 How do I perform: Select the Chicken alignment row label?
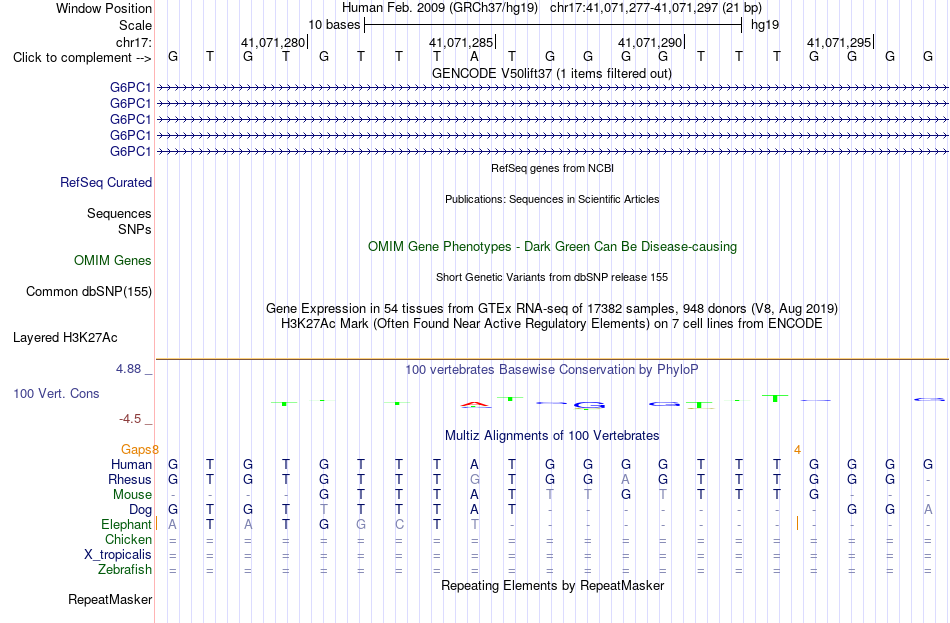point(128,539)
